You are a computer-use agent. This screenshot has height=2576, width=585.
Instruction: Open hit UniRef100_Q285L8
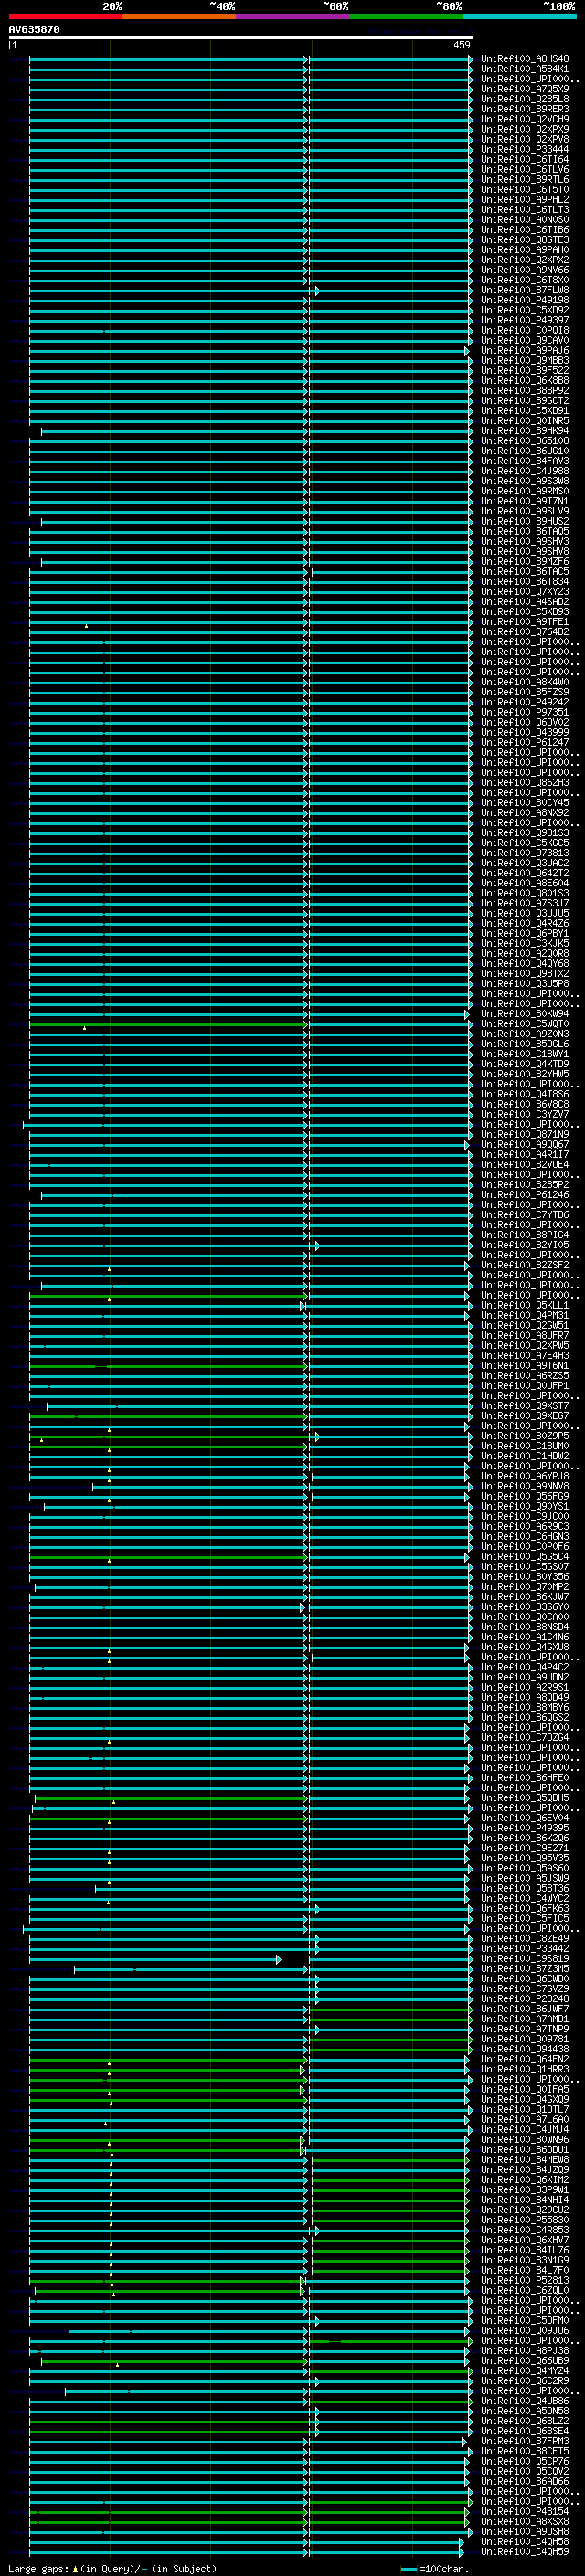[525, 99]
